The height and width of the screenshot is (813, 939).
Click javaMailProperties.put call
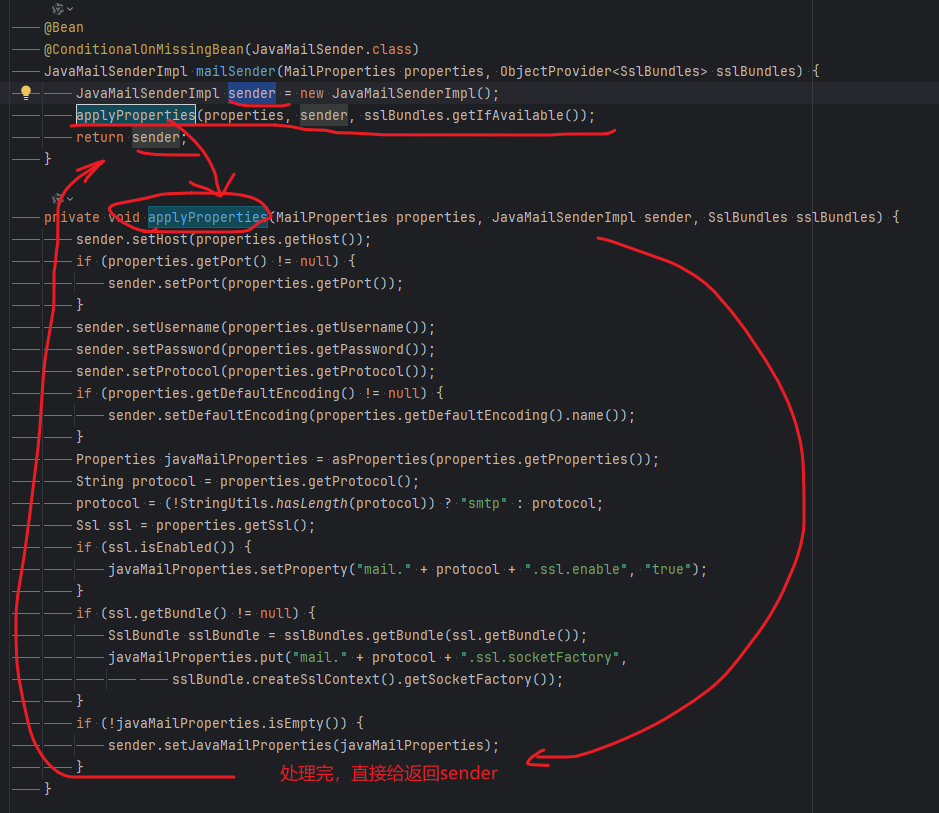click(367, 657)
